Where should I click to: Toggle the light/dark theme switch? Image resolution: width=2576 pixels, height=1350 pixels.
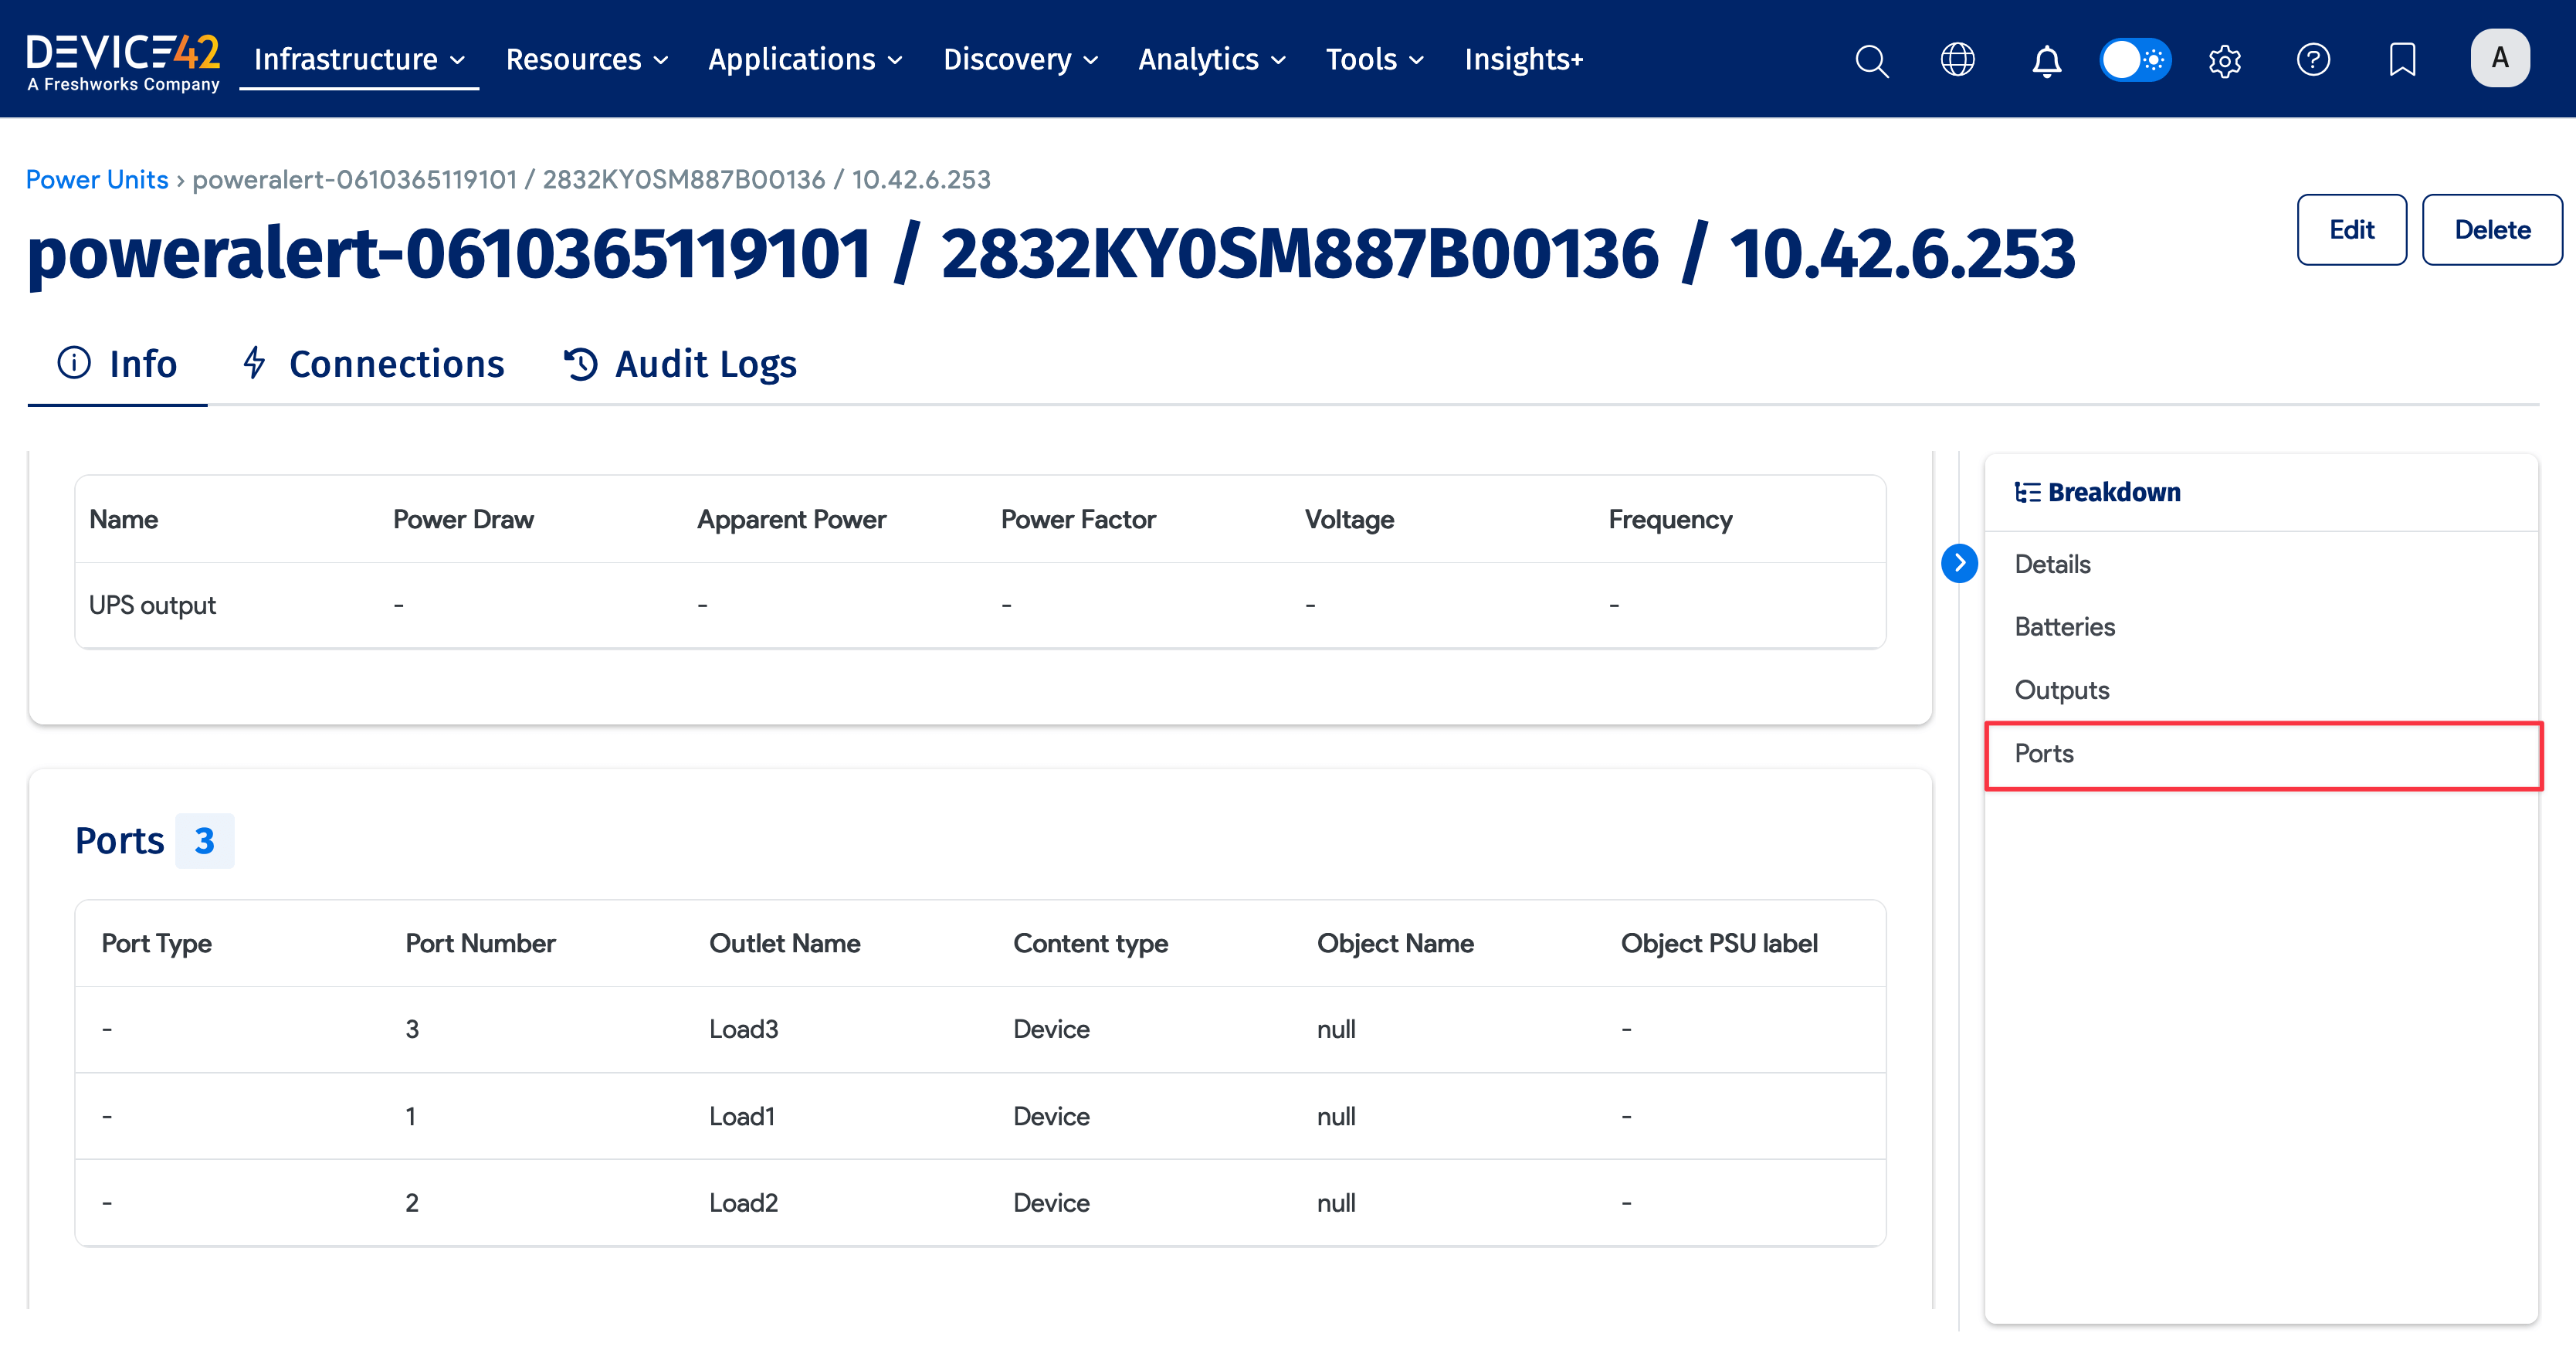tap(2135, 60)
